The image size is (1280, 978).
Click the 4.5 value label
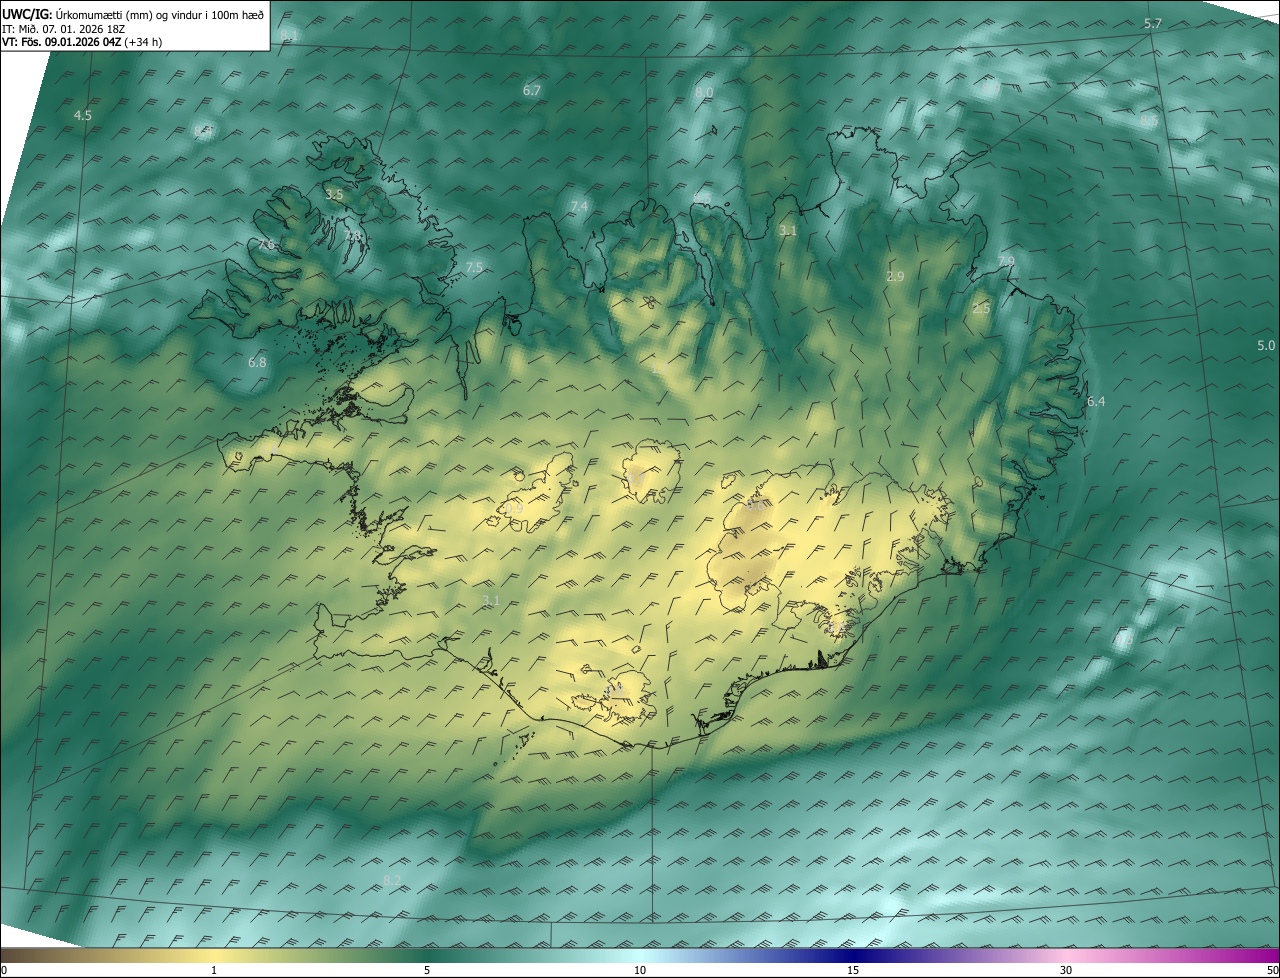[83, 116]
